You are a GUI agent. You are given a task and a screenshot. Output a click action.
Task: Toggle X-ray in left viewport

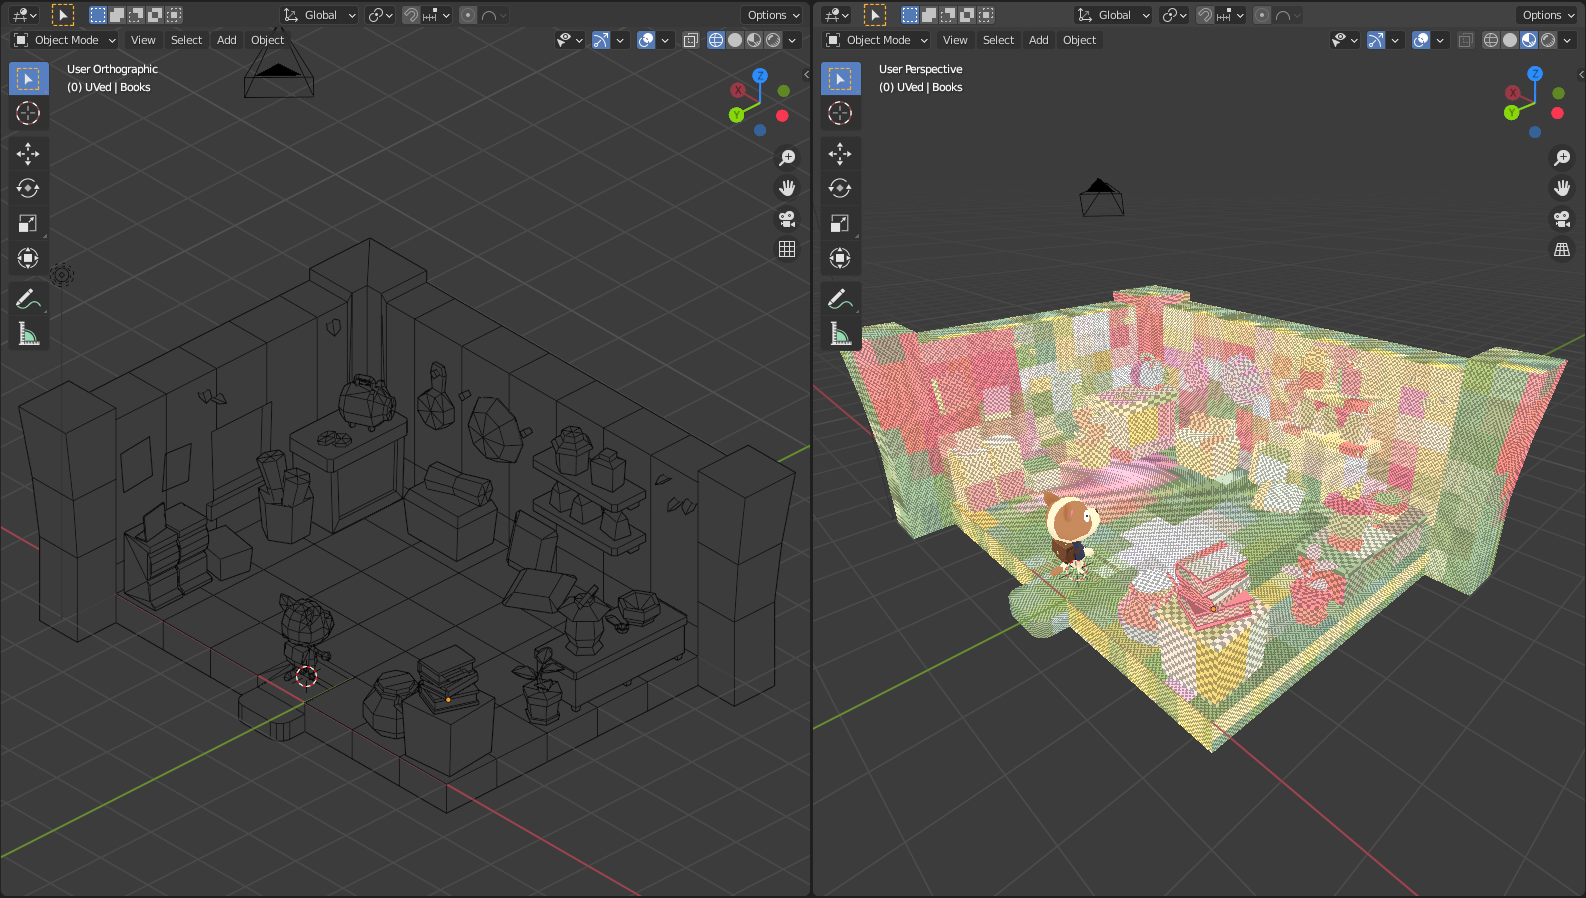(x=691, y=40)
